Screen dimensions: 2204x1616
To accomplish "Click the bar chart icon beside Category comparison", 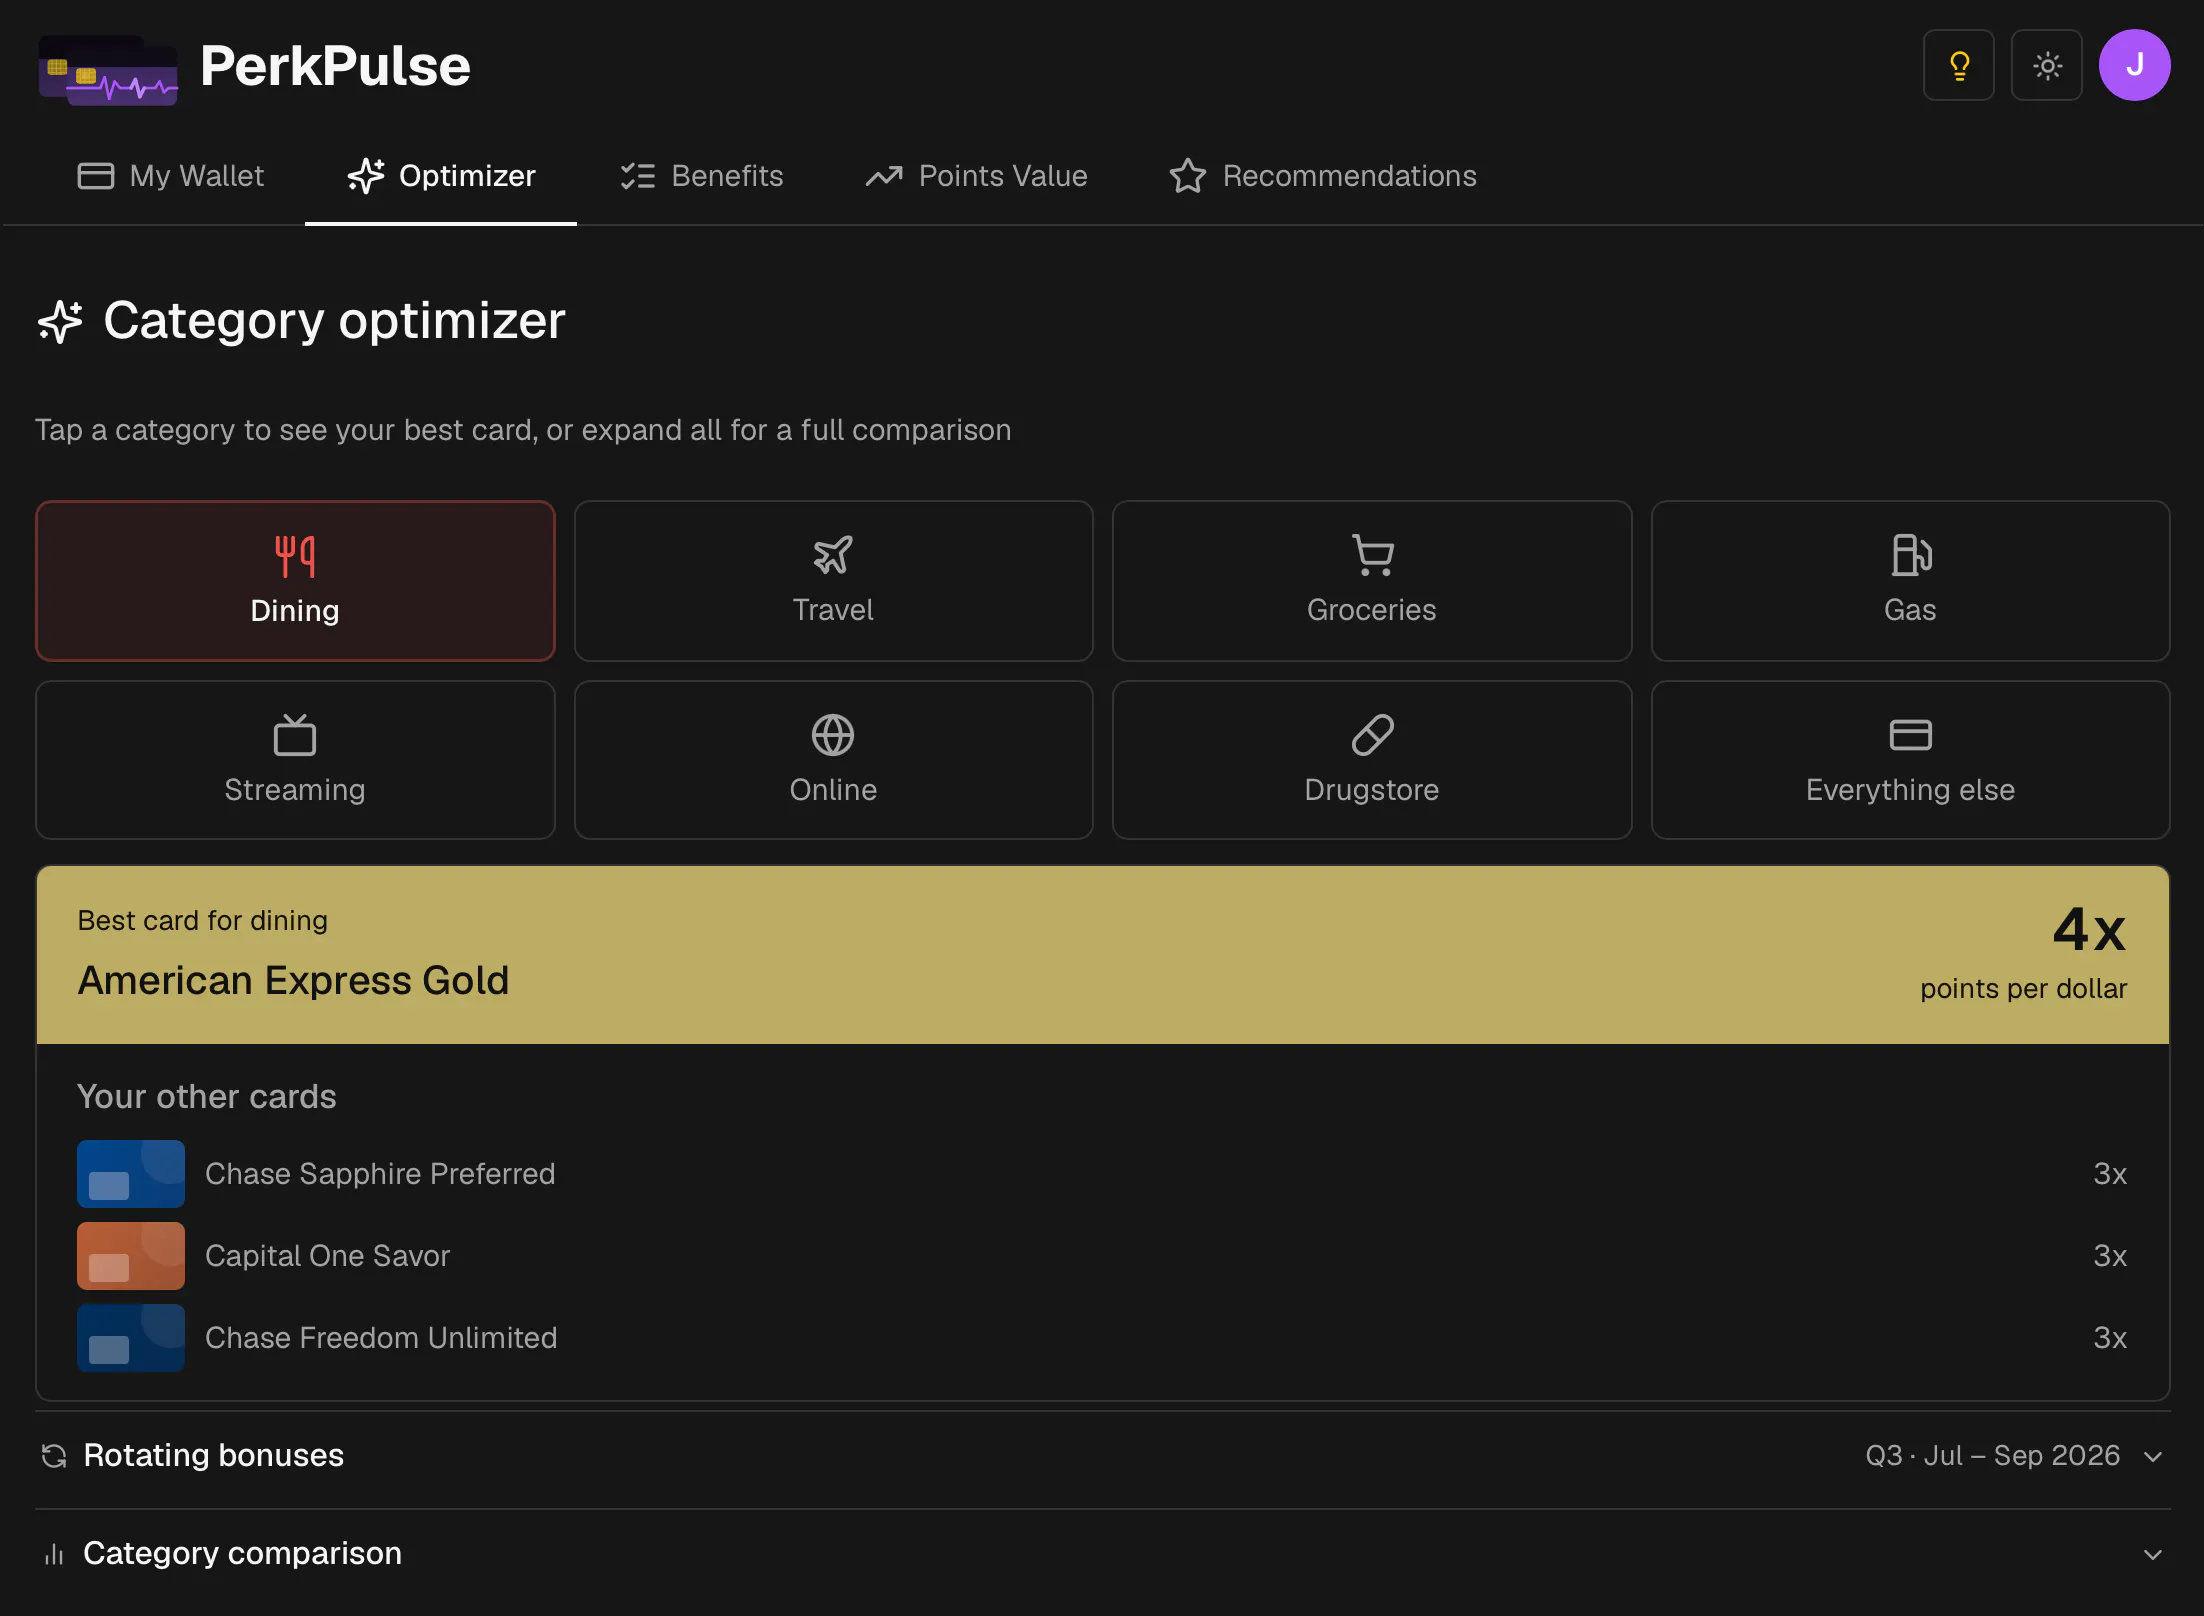I will 54,1554.
